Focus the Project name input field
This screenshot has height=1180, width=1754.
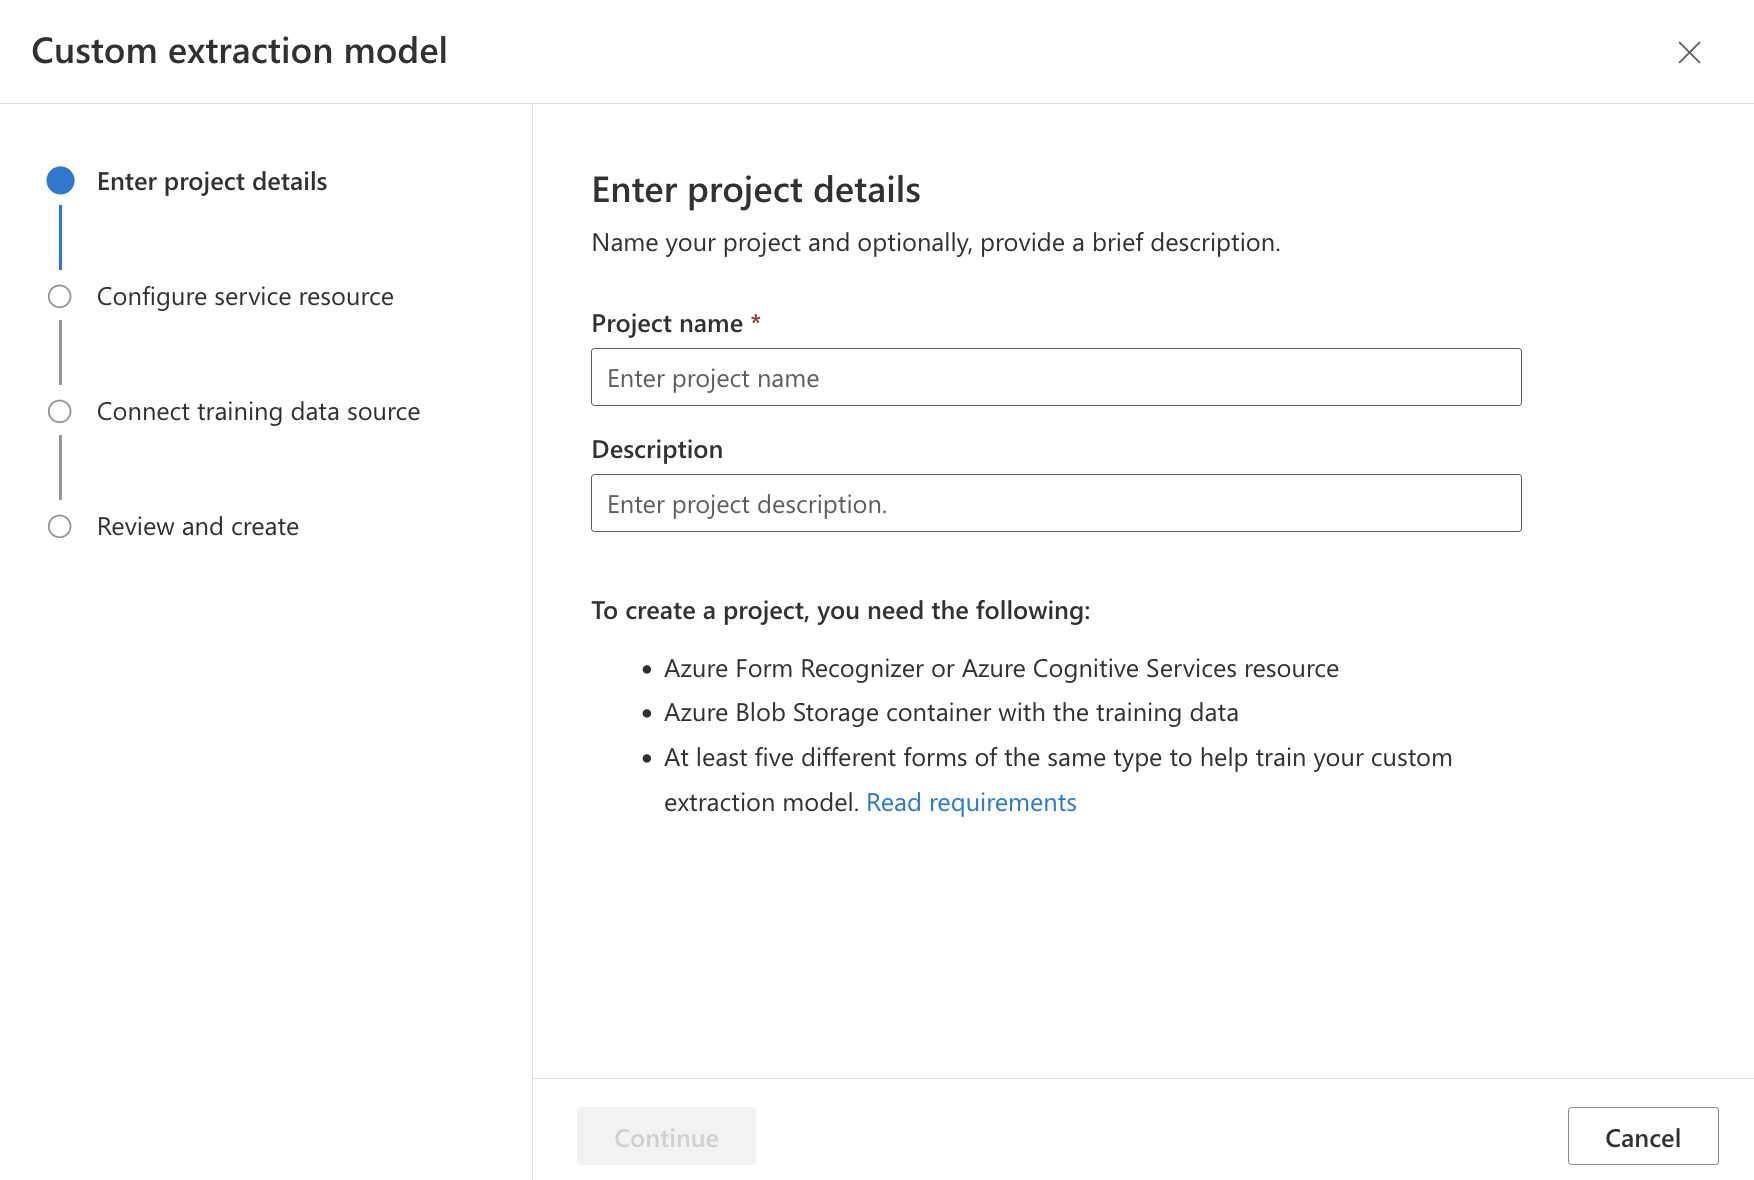[1056, 377]
